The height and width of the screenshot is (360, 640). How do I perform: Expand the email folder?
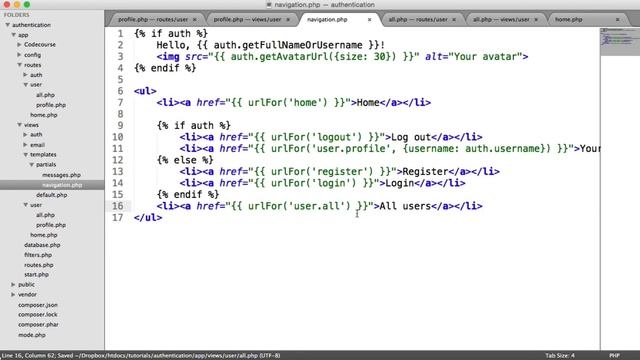(25, 145)
